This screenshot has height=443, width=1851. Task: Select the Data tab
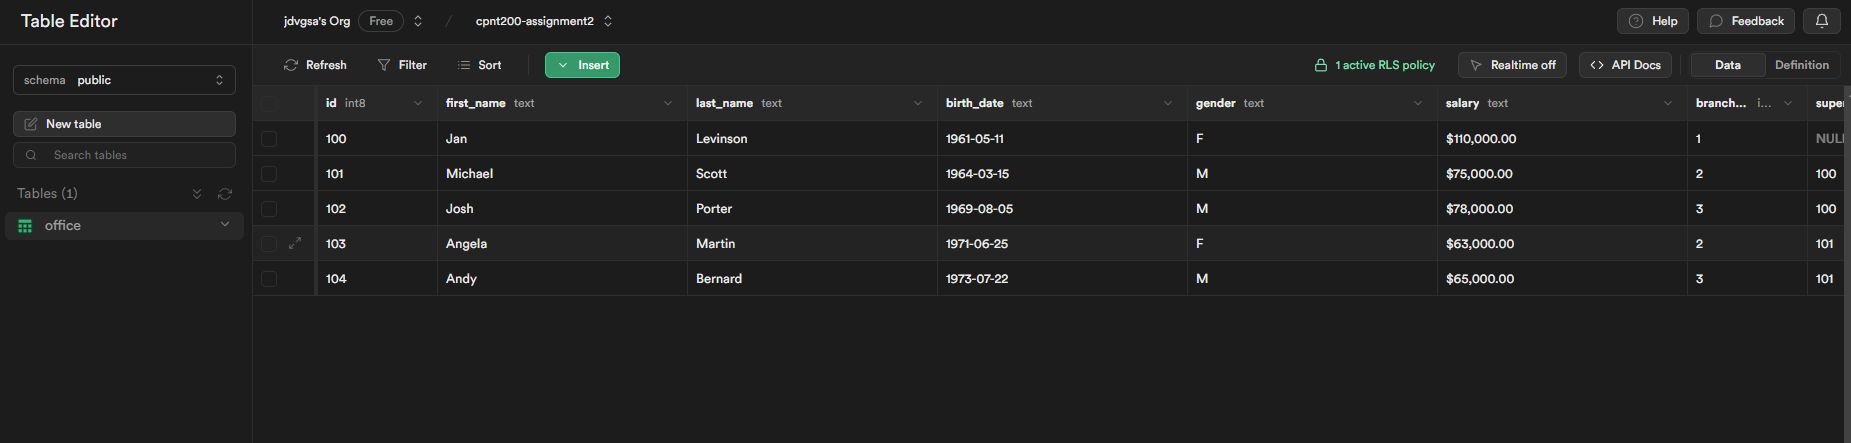(1727, 65)
